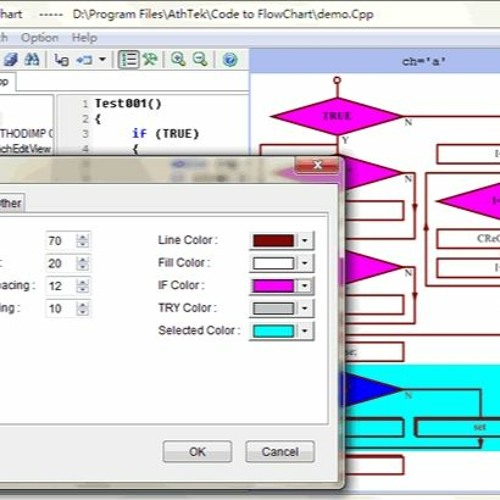Decrease the 70 value with down arrow
This screenshot has width=500, height=500.
[82, 244]
